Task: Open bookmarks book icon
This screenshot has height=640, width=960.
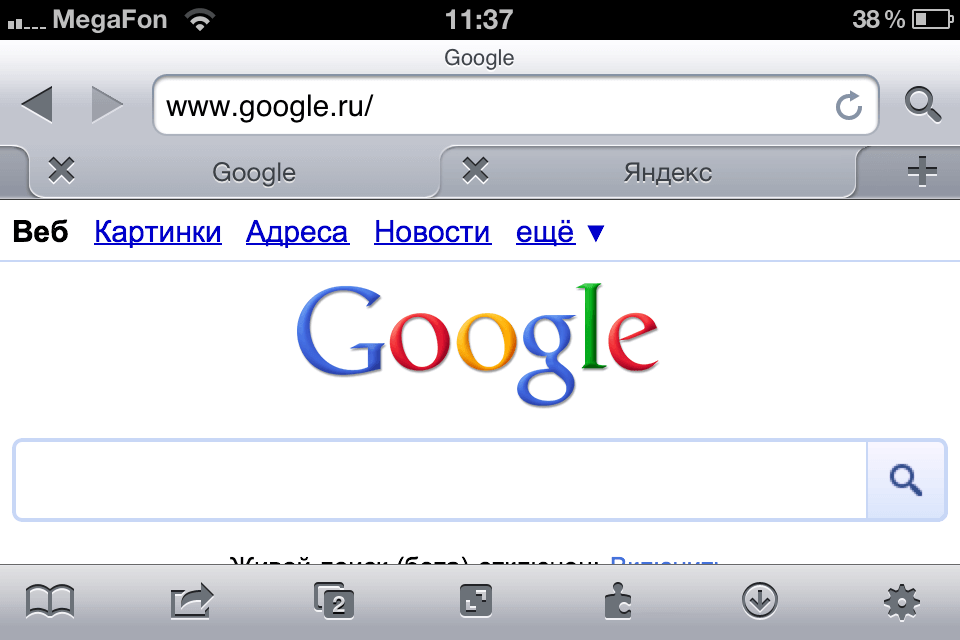Action: point(50,601)
